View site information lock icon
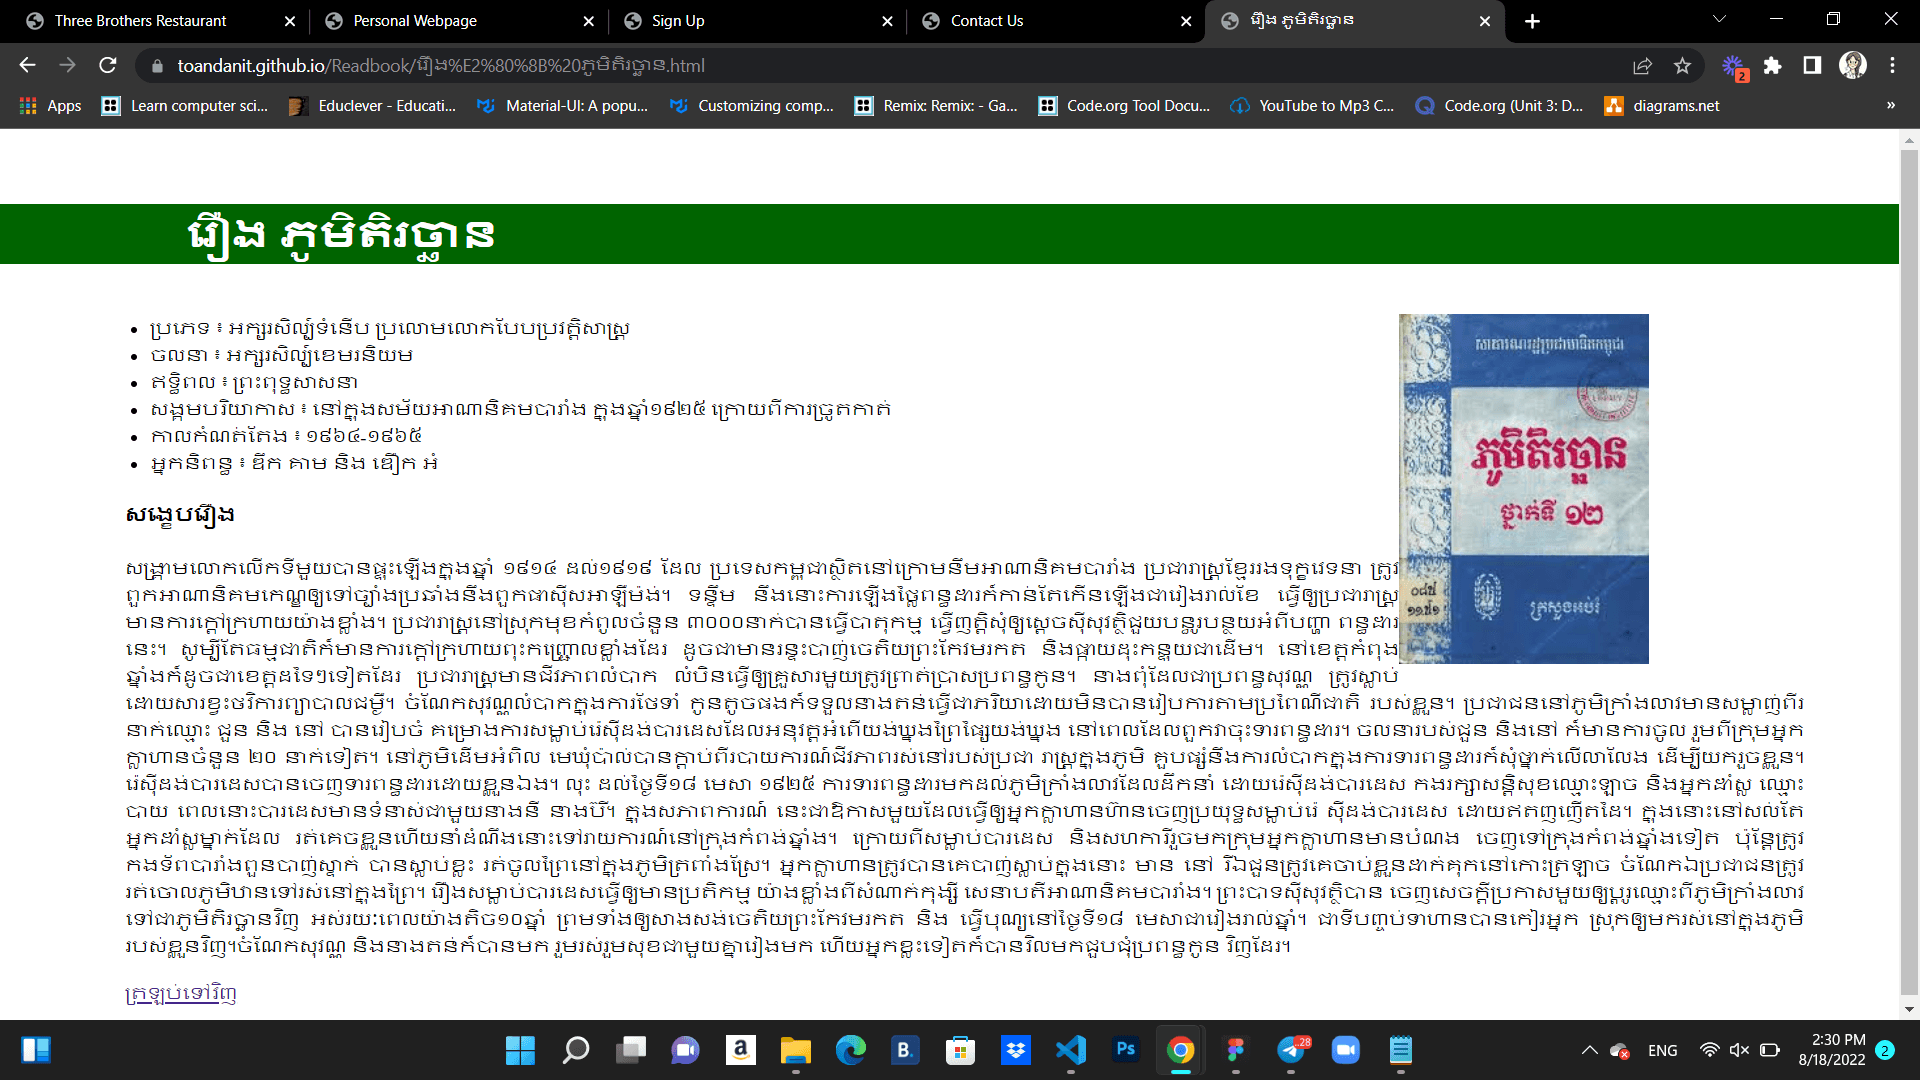The height and width of the screenshot is (1080, 1920). [156, 66]
